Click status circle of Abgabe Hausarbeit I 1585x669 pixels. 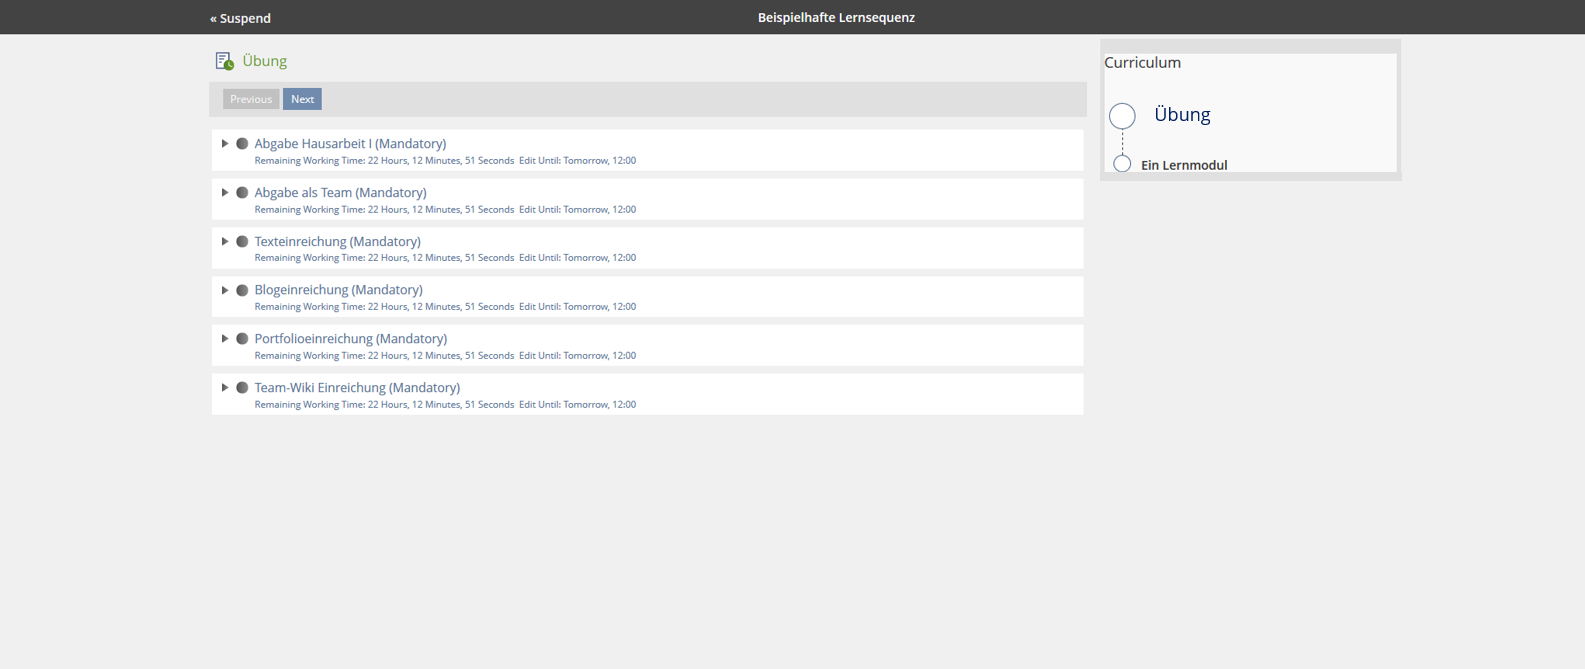click(242, 144)
